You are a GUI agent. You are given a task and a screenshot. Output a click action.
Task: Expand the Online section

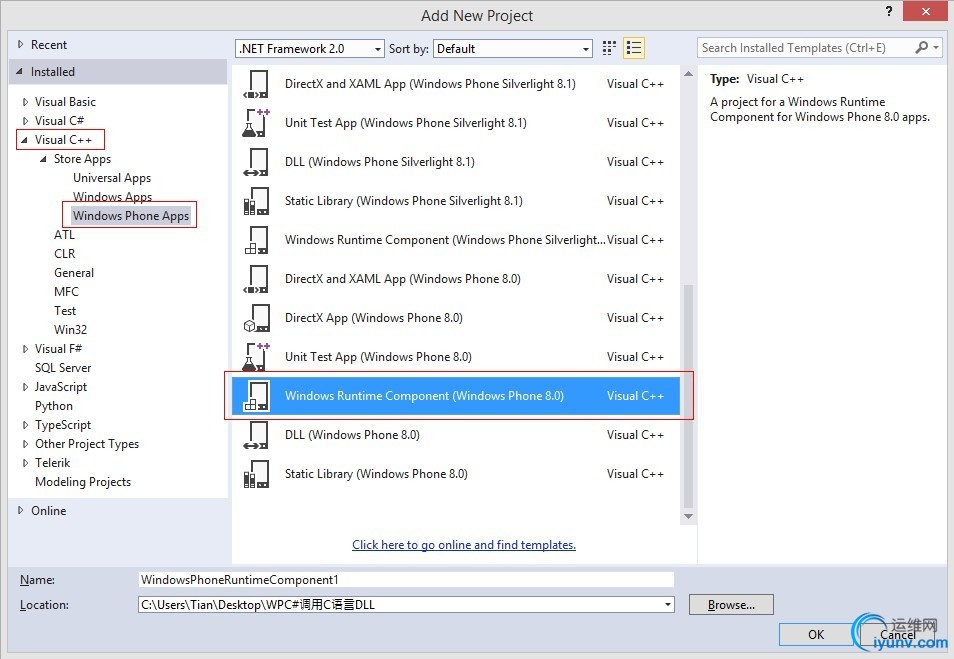[x=21, y=511]
